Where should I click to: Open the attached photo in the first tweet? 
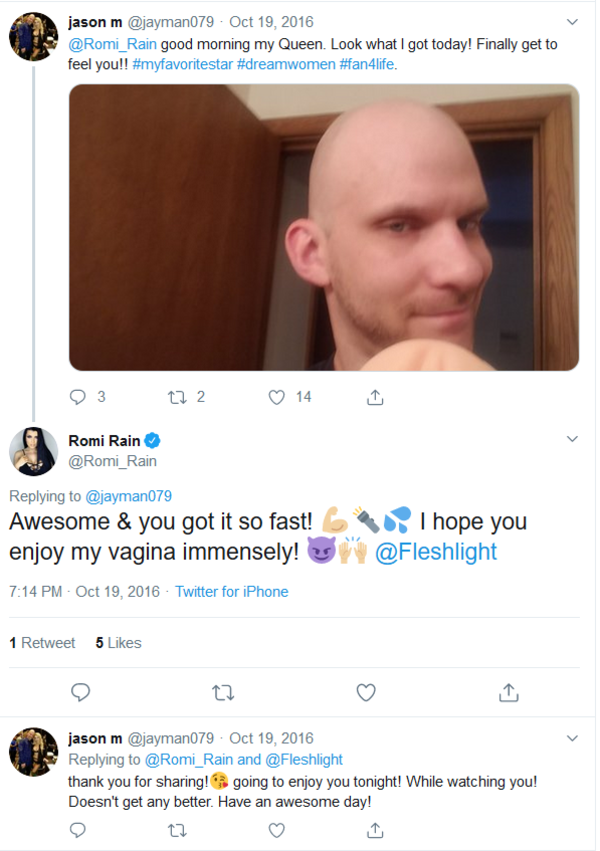point(323,227)
